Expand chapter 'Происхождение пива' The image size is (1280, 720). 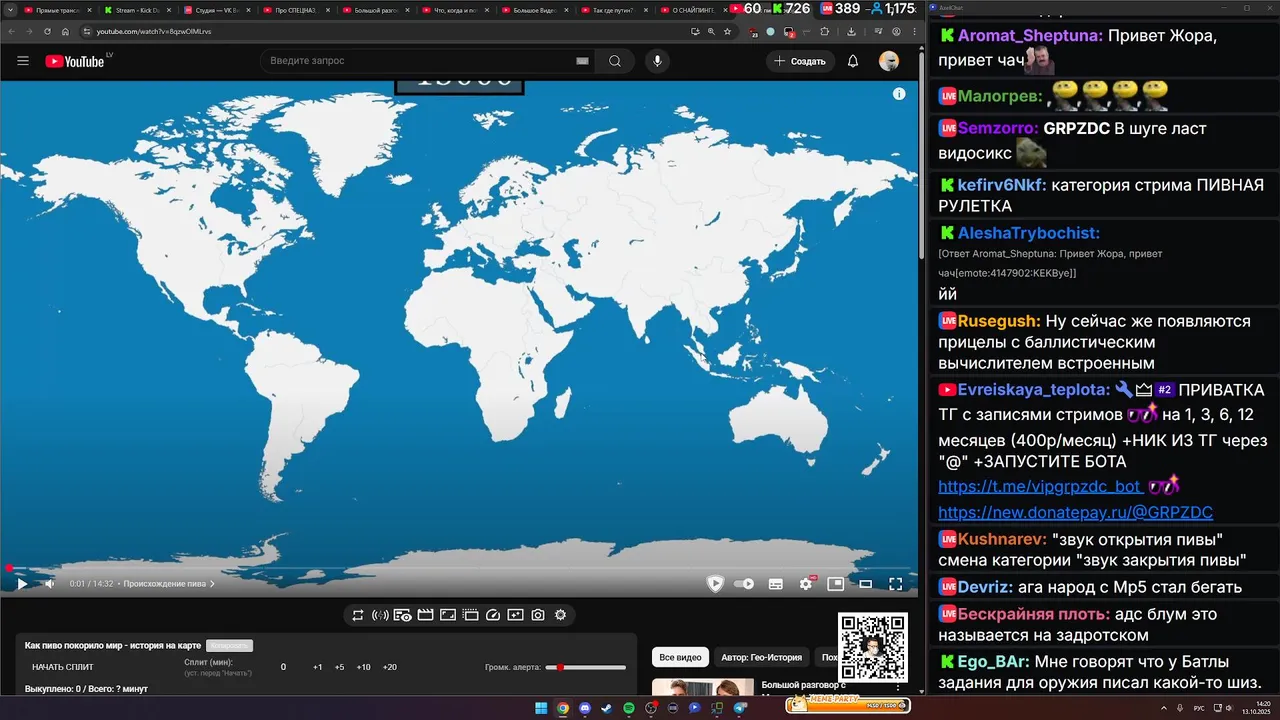click(168, 584)
